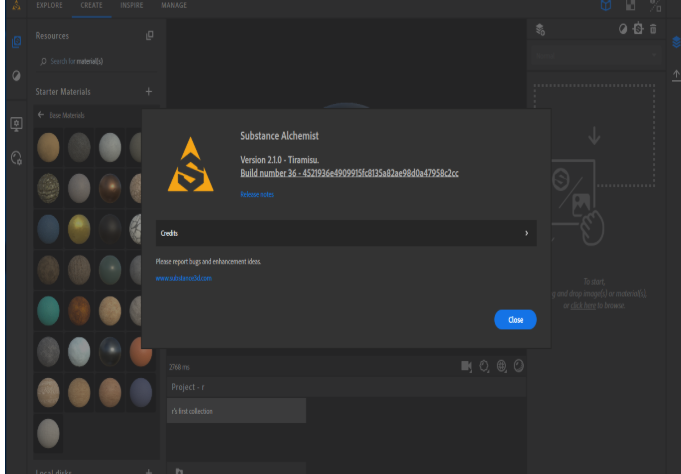
Task: Click the duplicate icon beside Resources header
Action: 149,36
